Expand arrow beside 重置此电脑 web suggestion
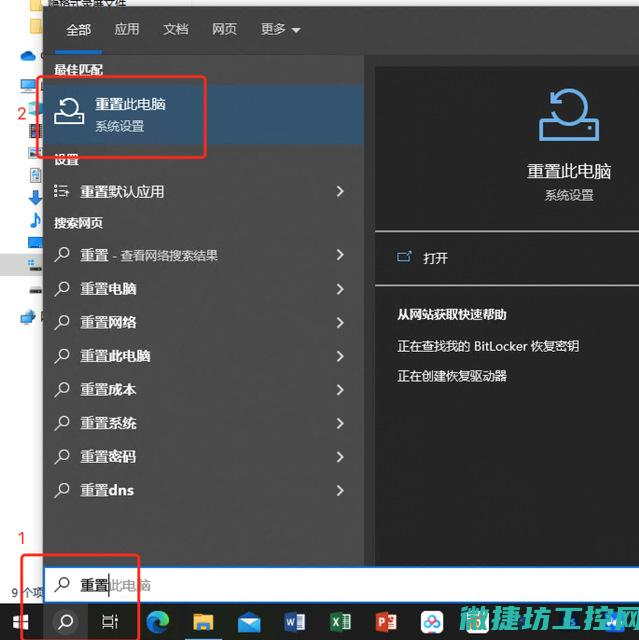The image size is (639, 640). coord(340,356)
